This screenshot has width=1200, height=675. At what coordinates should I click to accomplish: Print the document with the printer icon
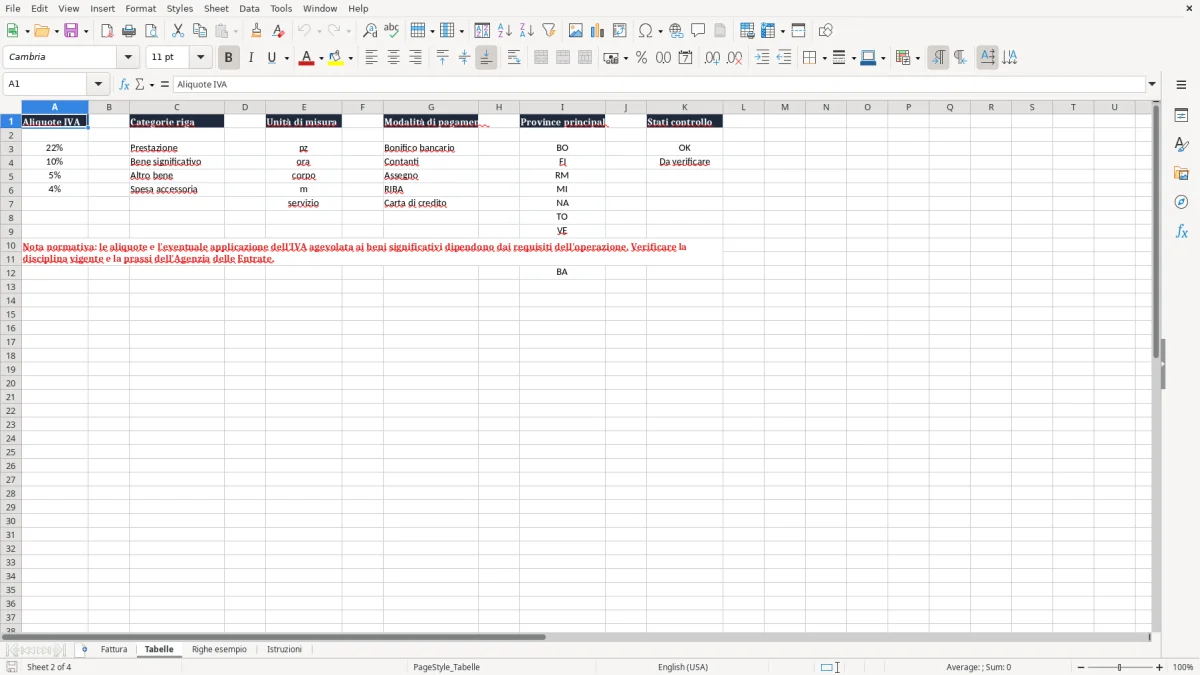click(x=129, y=31)
